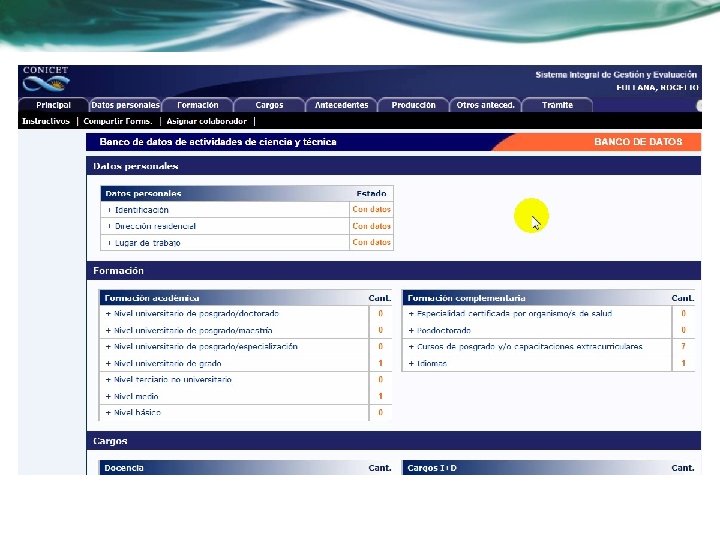Select the Antecedentes tab
The width and height of the screenshot is (720, 540).
click(341, 105)
